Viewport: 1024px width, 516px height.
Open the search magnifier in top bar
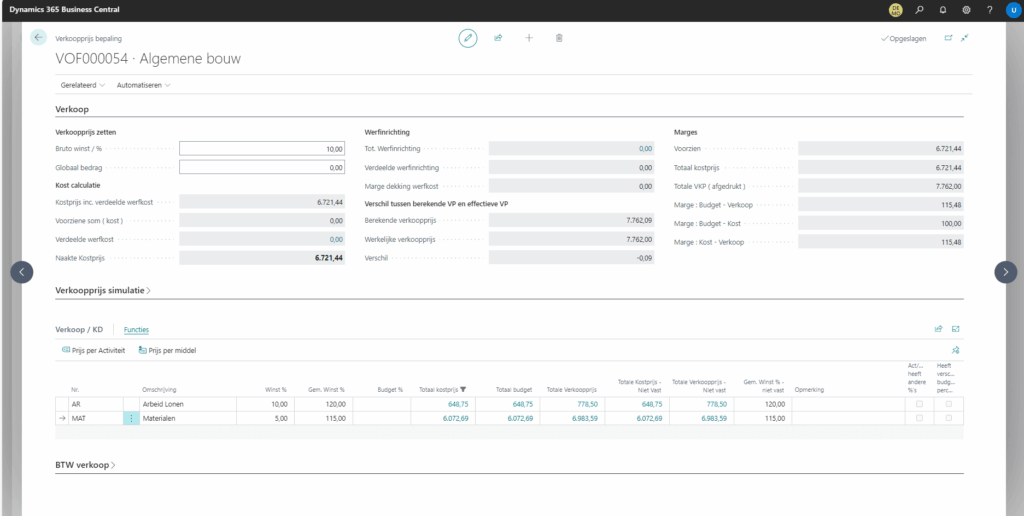click(919, 9)
